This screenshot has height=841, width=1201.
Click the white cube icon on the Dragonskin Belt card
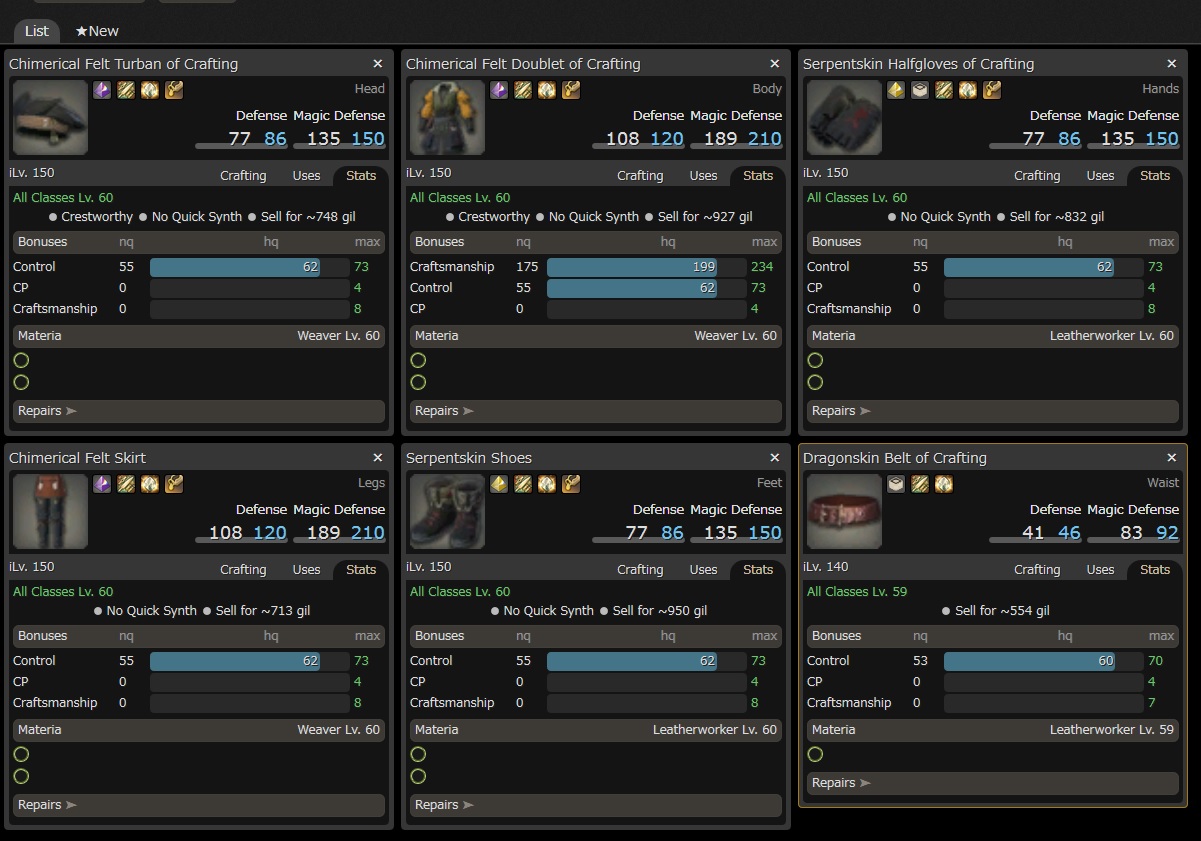[x=896, y=484]
